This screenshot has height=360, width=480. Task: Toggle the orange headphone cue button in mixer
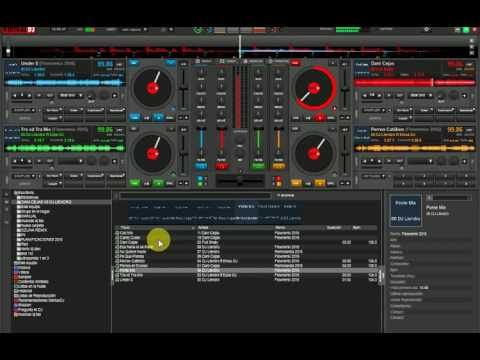279,165
